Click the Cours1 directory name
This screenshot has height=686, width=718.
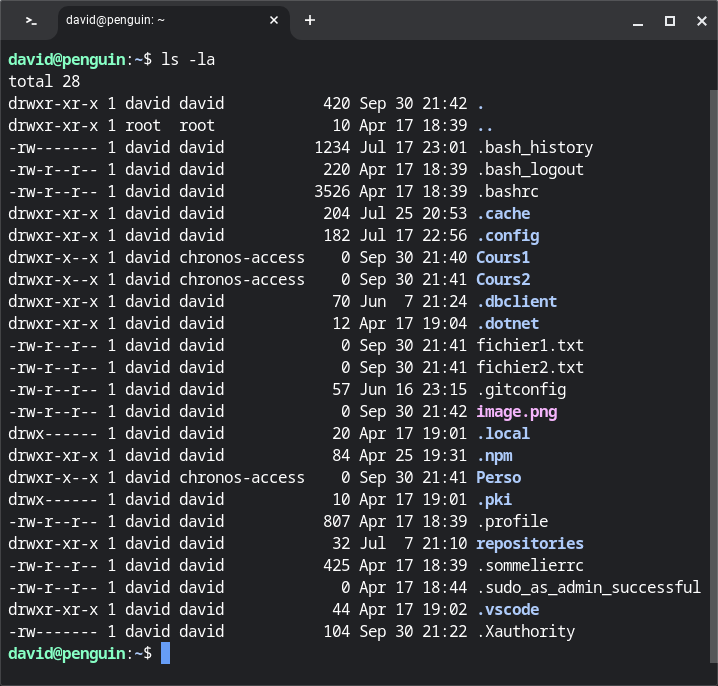pyautogui.click(x=503, y=257)
